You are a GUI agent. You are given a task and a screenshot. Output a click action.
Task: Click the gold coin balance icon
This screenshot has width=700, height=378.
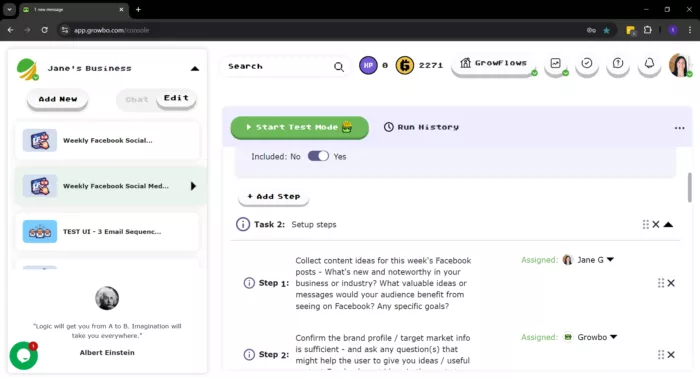(405, 66)
